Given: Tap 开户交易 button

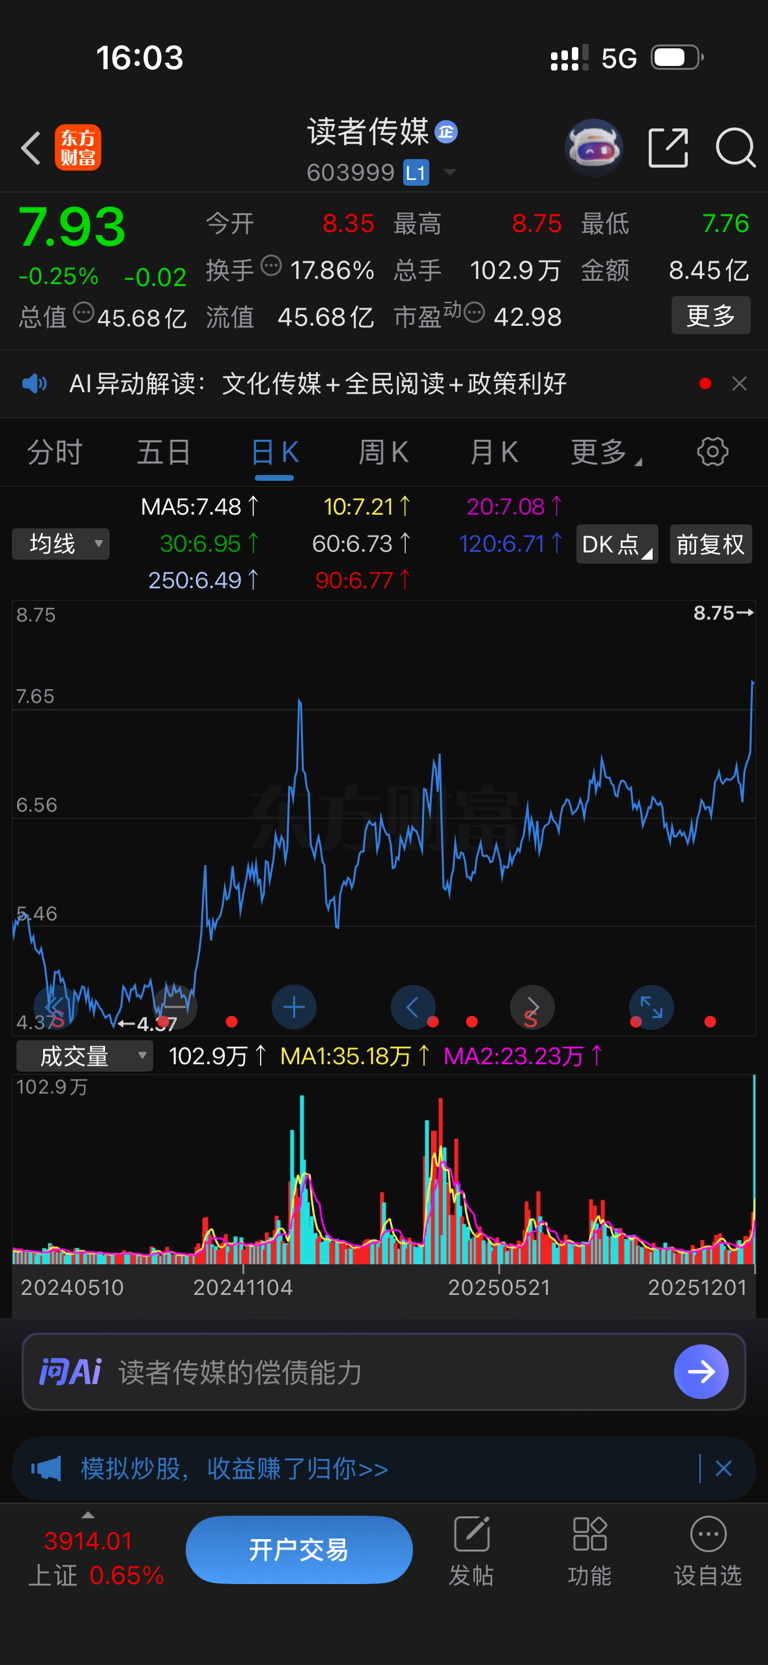Looking at the screenshot, I should (299, 1550).
